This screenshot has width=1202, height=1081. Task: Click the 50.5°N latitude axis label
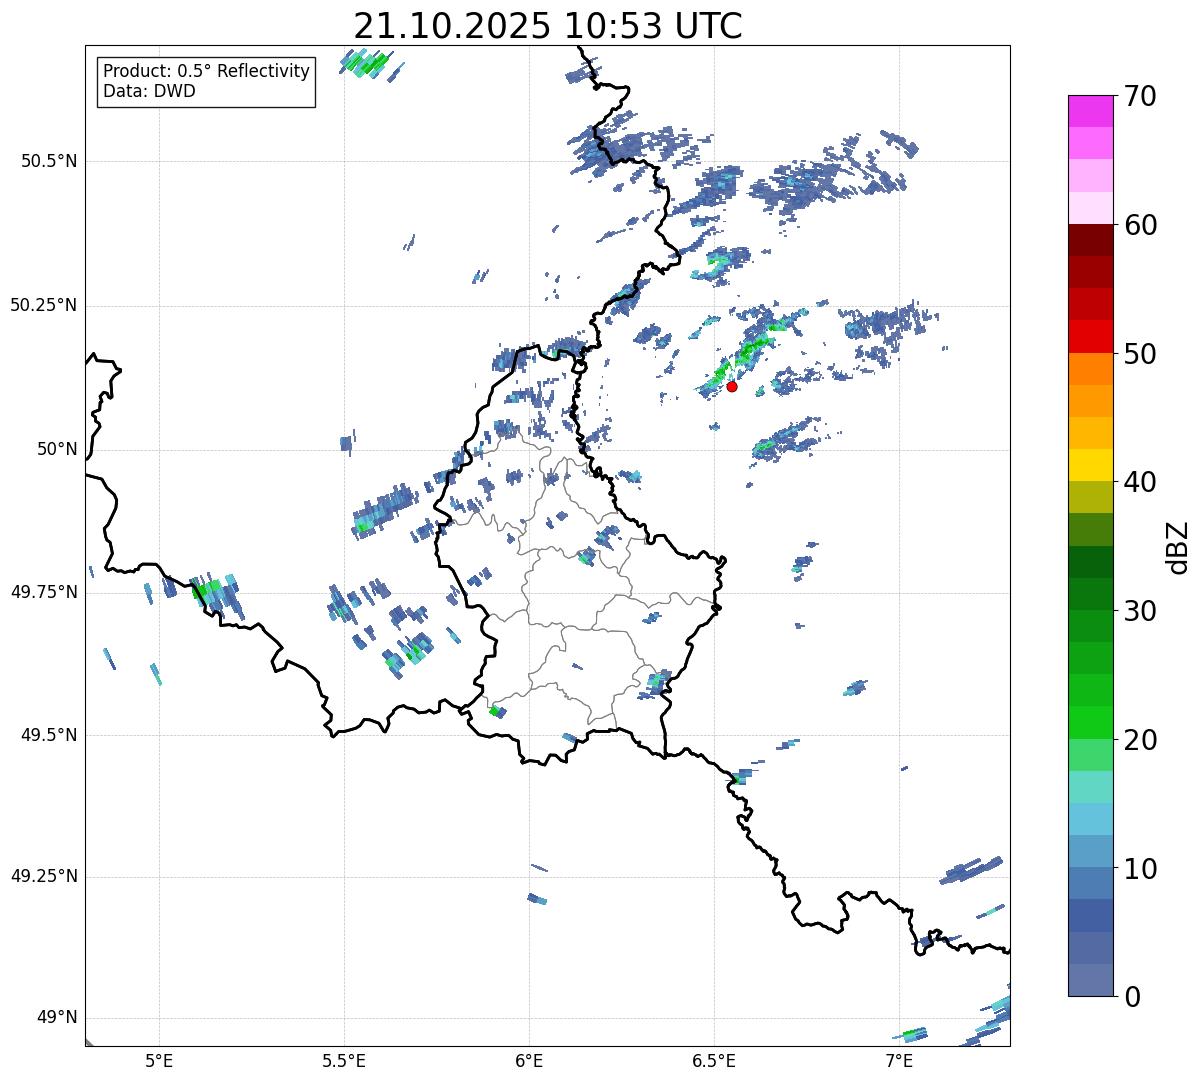tap(49, 161)
